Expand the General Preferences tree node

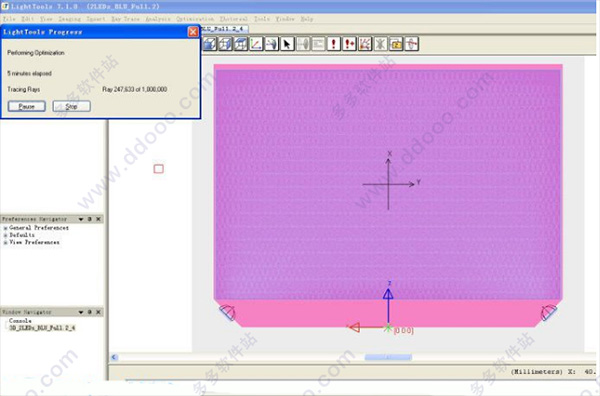coord(5,228)
